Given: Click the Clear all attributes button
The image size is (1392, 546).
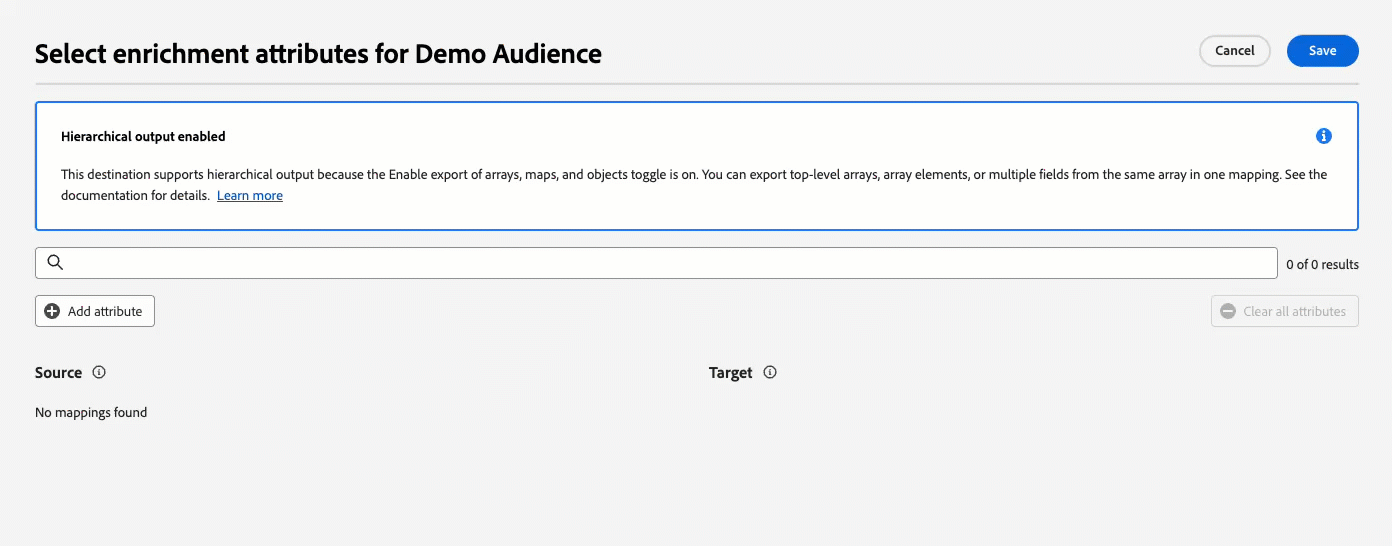Looking at the screenshot, I should coord(1285,311).
